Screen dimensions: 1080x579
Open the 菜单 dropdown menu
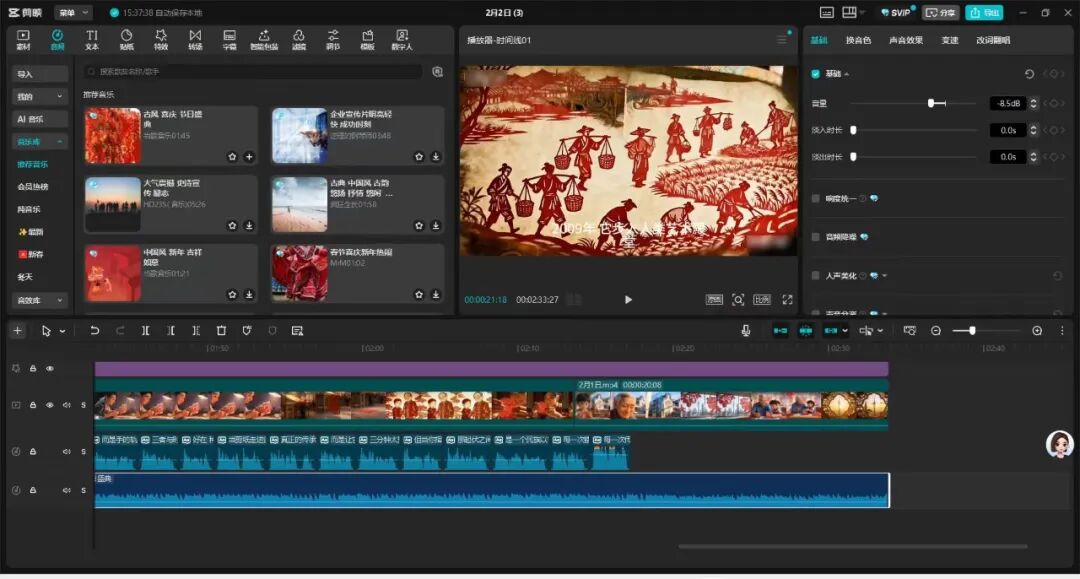pos(72,13)
